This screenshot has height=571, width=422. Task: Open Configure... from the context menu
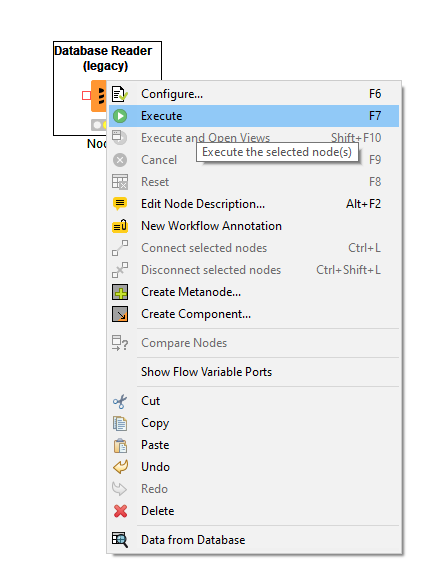[x=254, y=94]
